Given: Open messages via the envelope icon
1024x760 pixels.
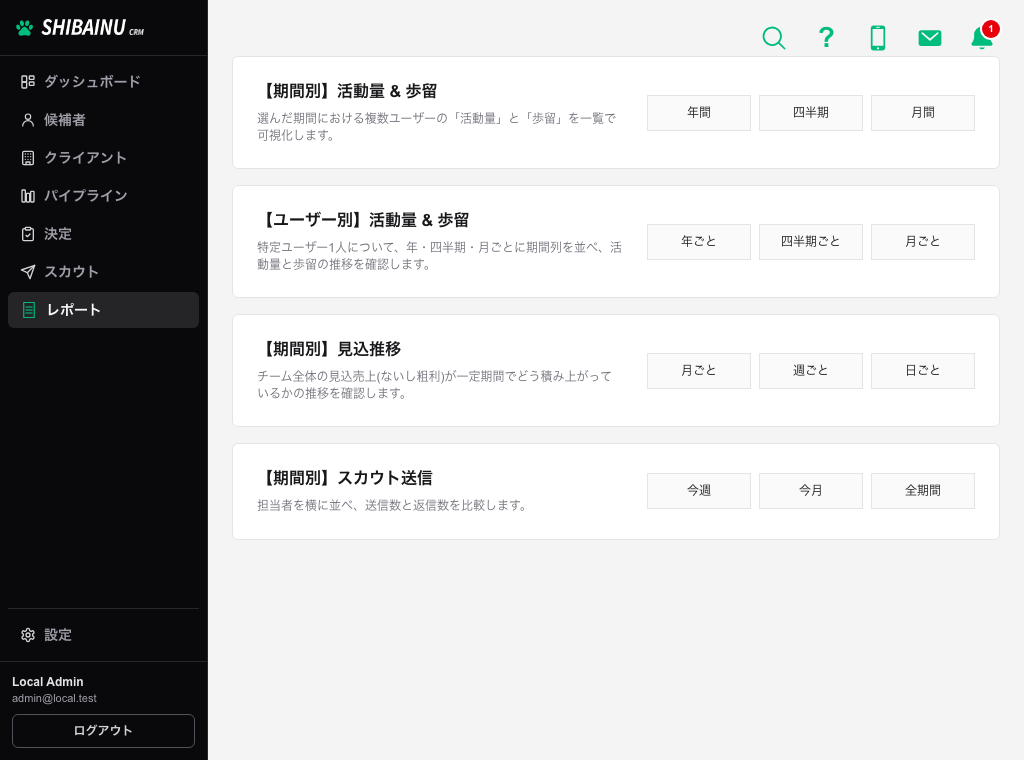Looking at the screenshot, I should 930,38.
